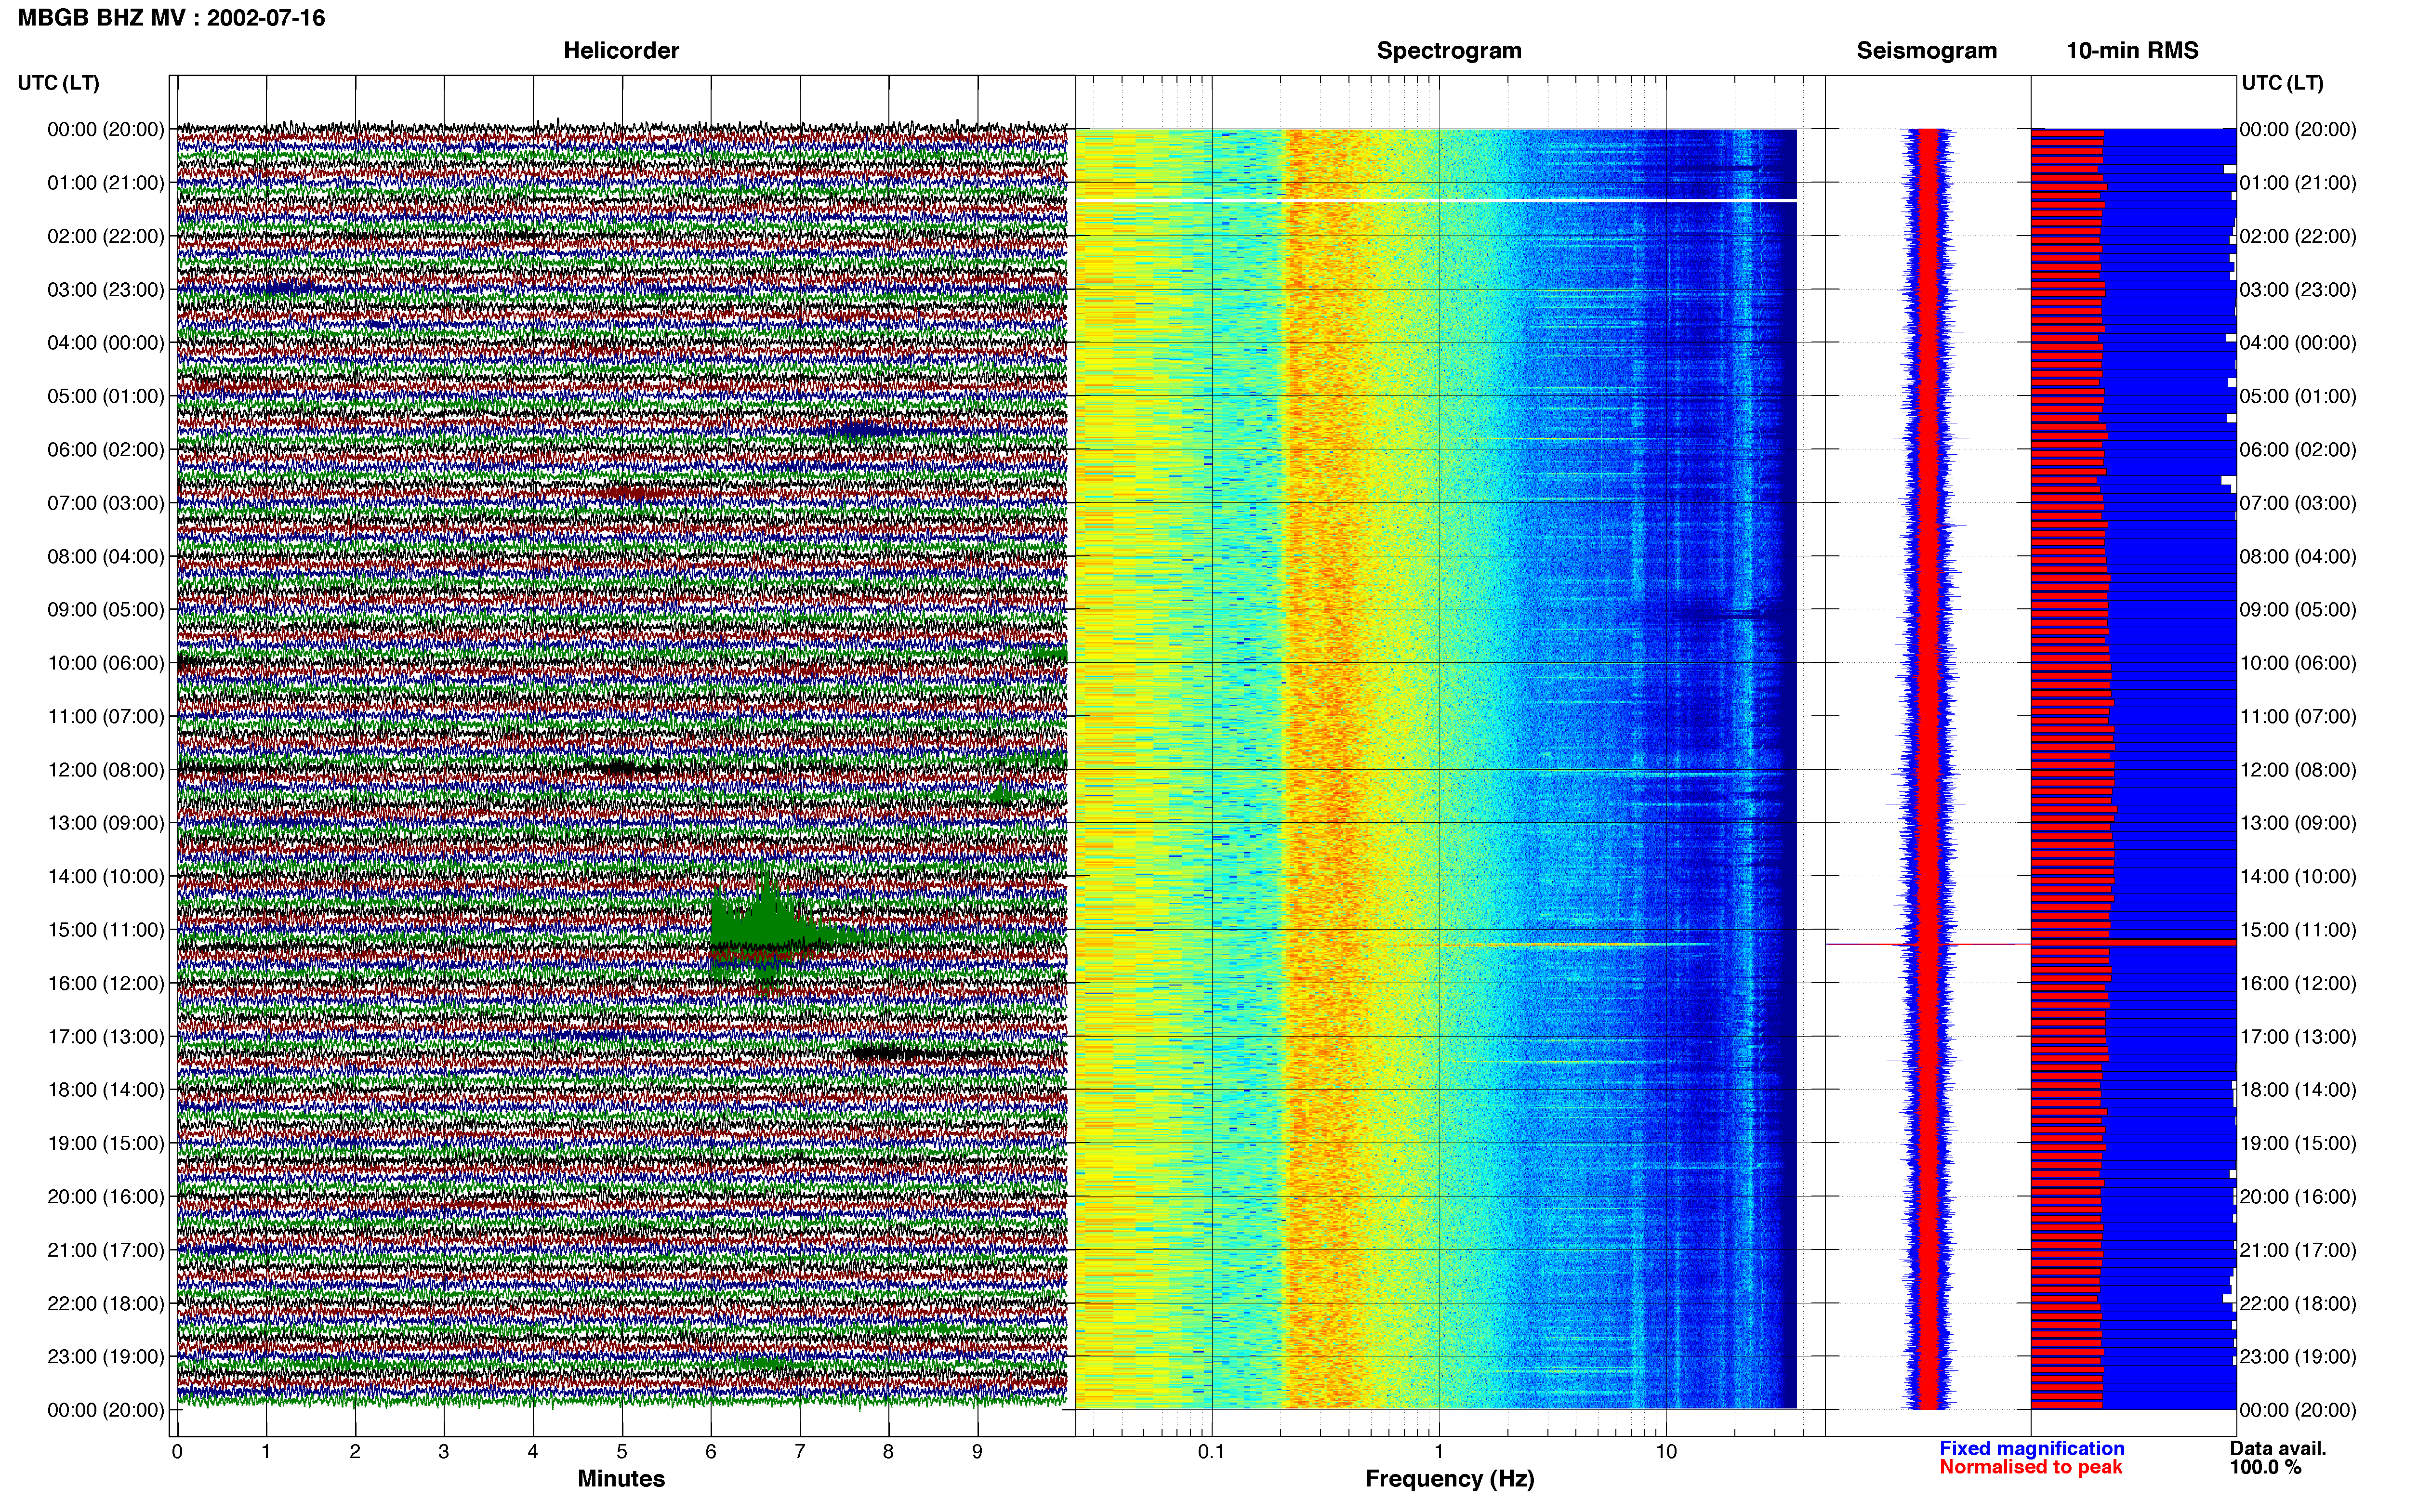The height and width of the screenshot is (1512, 2418).
Task: Click the left '08:00 (04:00)' time label
Action: pos(106,556)
